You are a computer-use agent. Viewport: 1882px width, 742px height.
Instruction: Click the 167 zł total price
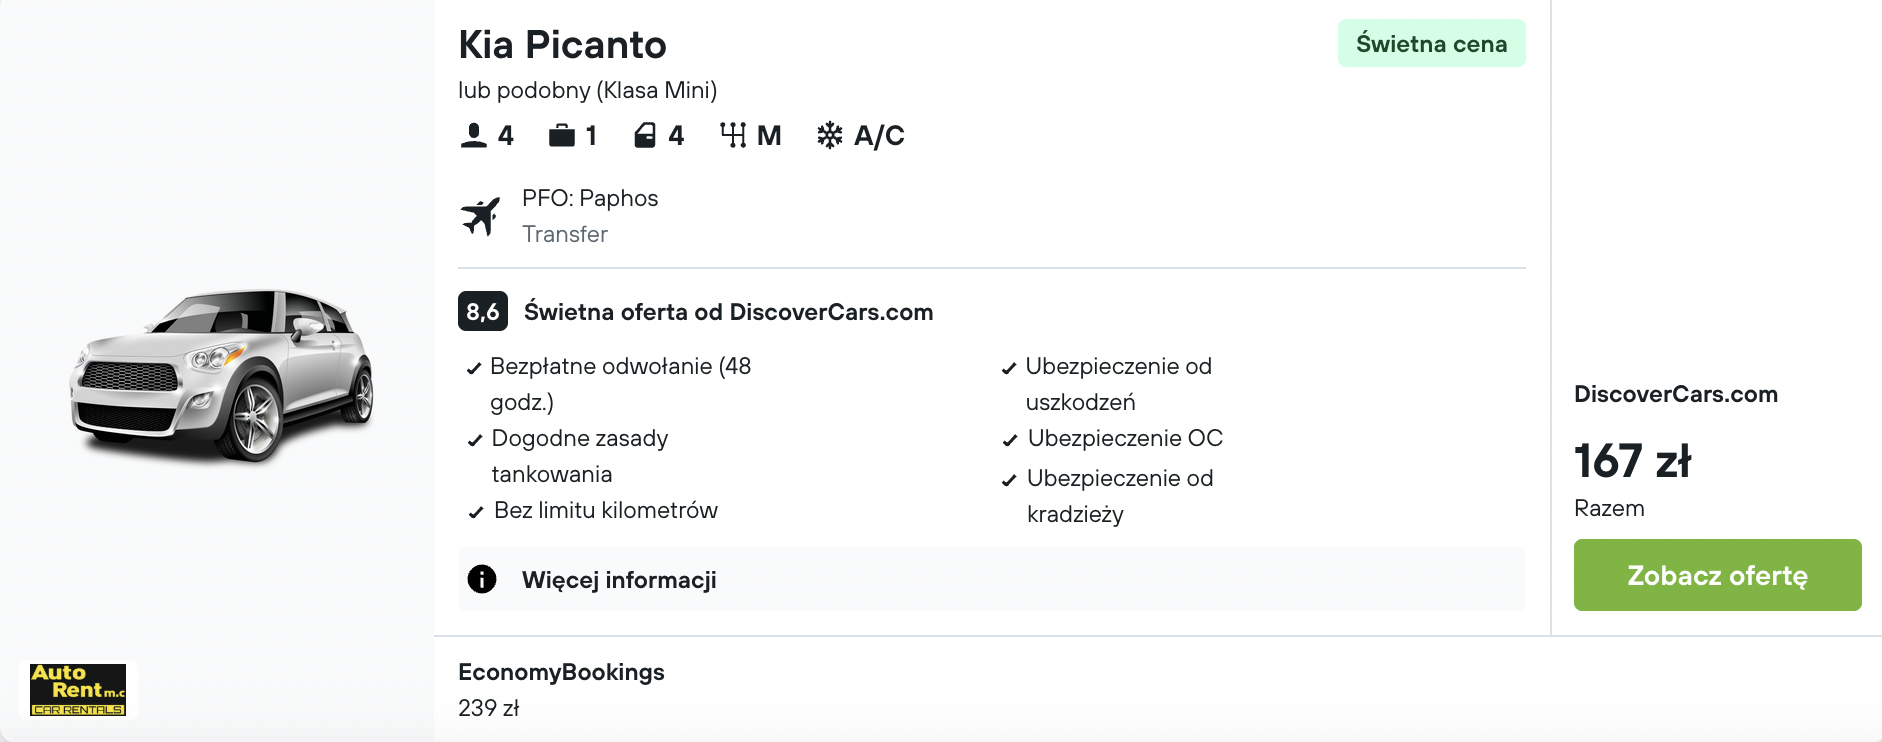(1632, 461)
